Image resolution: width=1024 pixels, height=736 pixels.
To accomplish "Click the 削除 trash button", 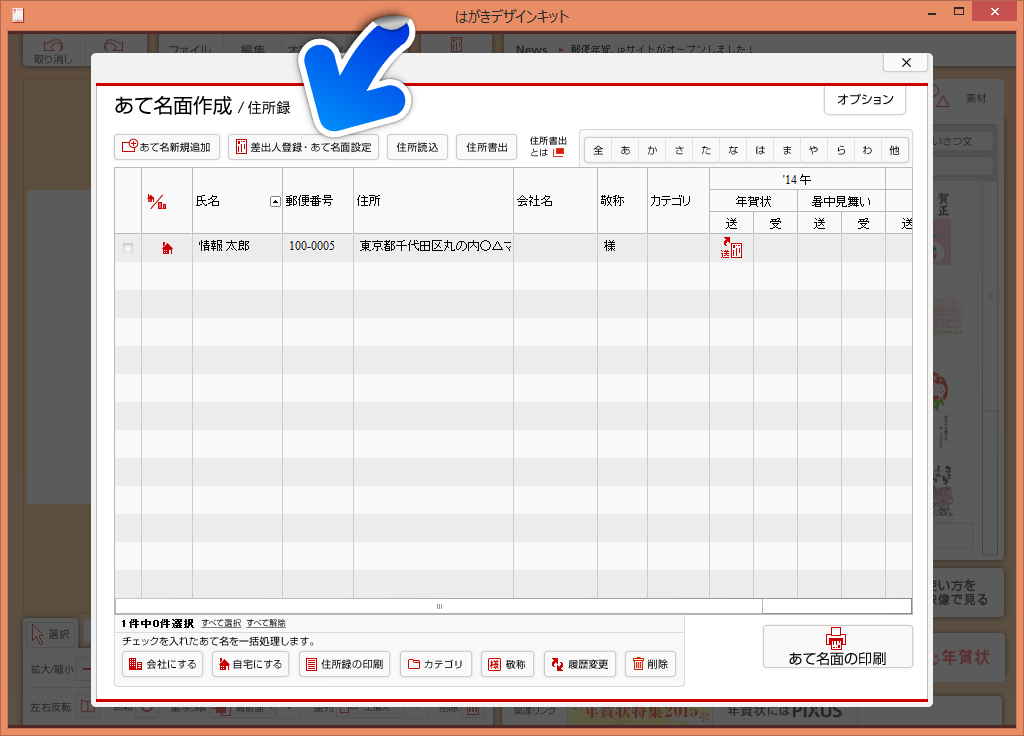I will 650,664.
